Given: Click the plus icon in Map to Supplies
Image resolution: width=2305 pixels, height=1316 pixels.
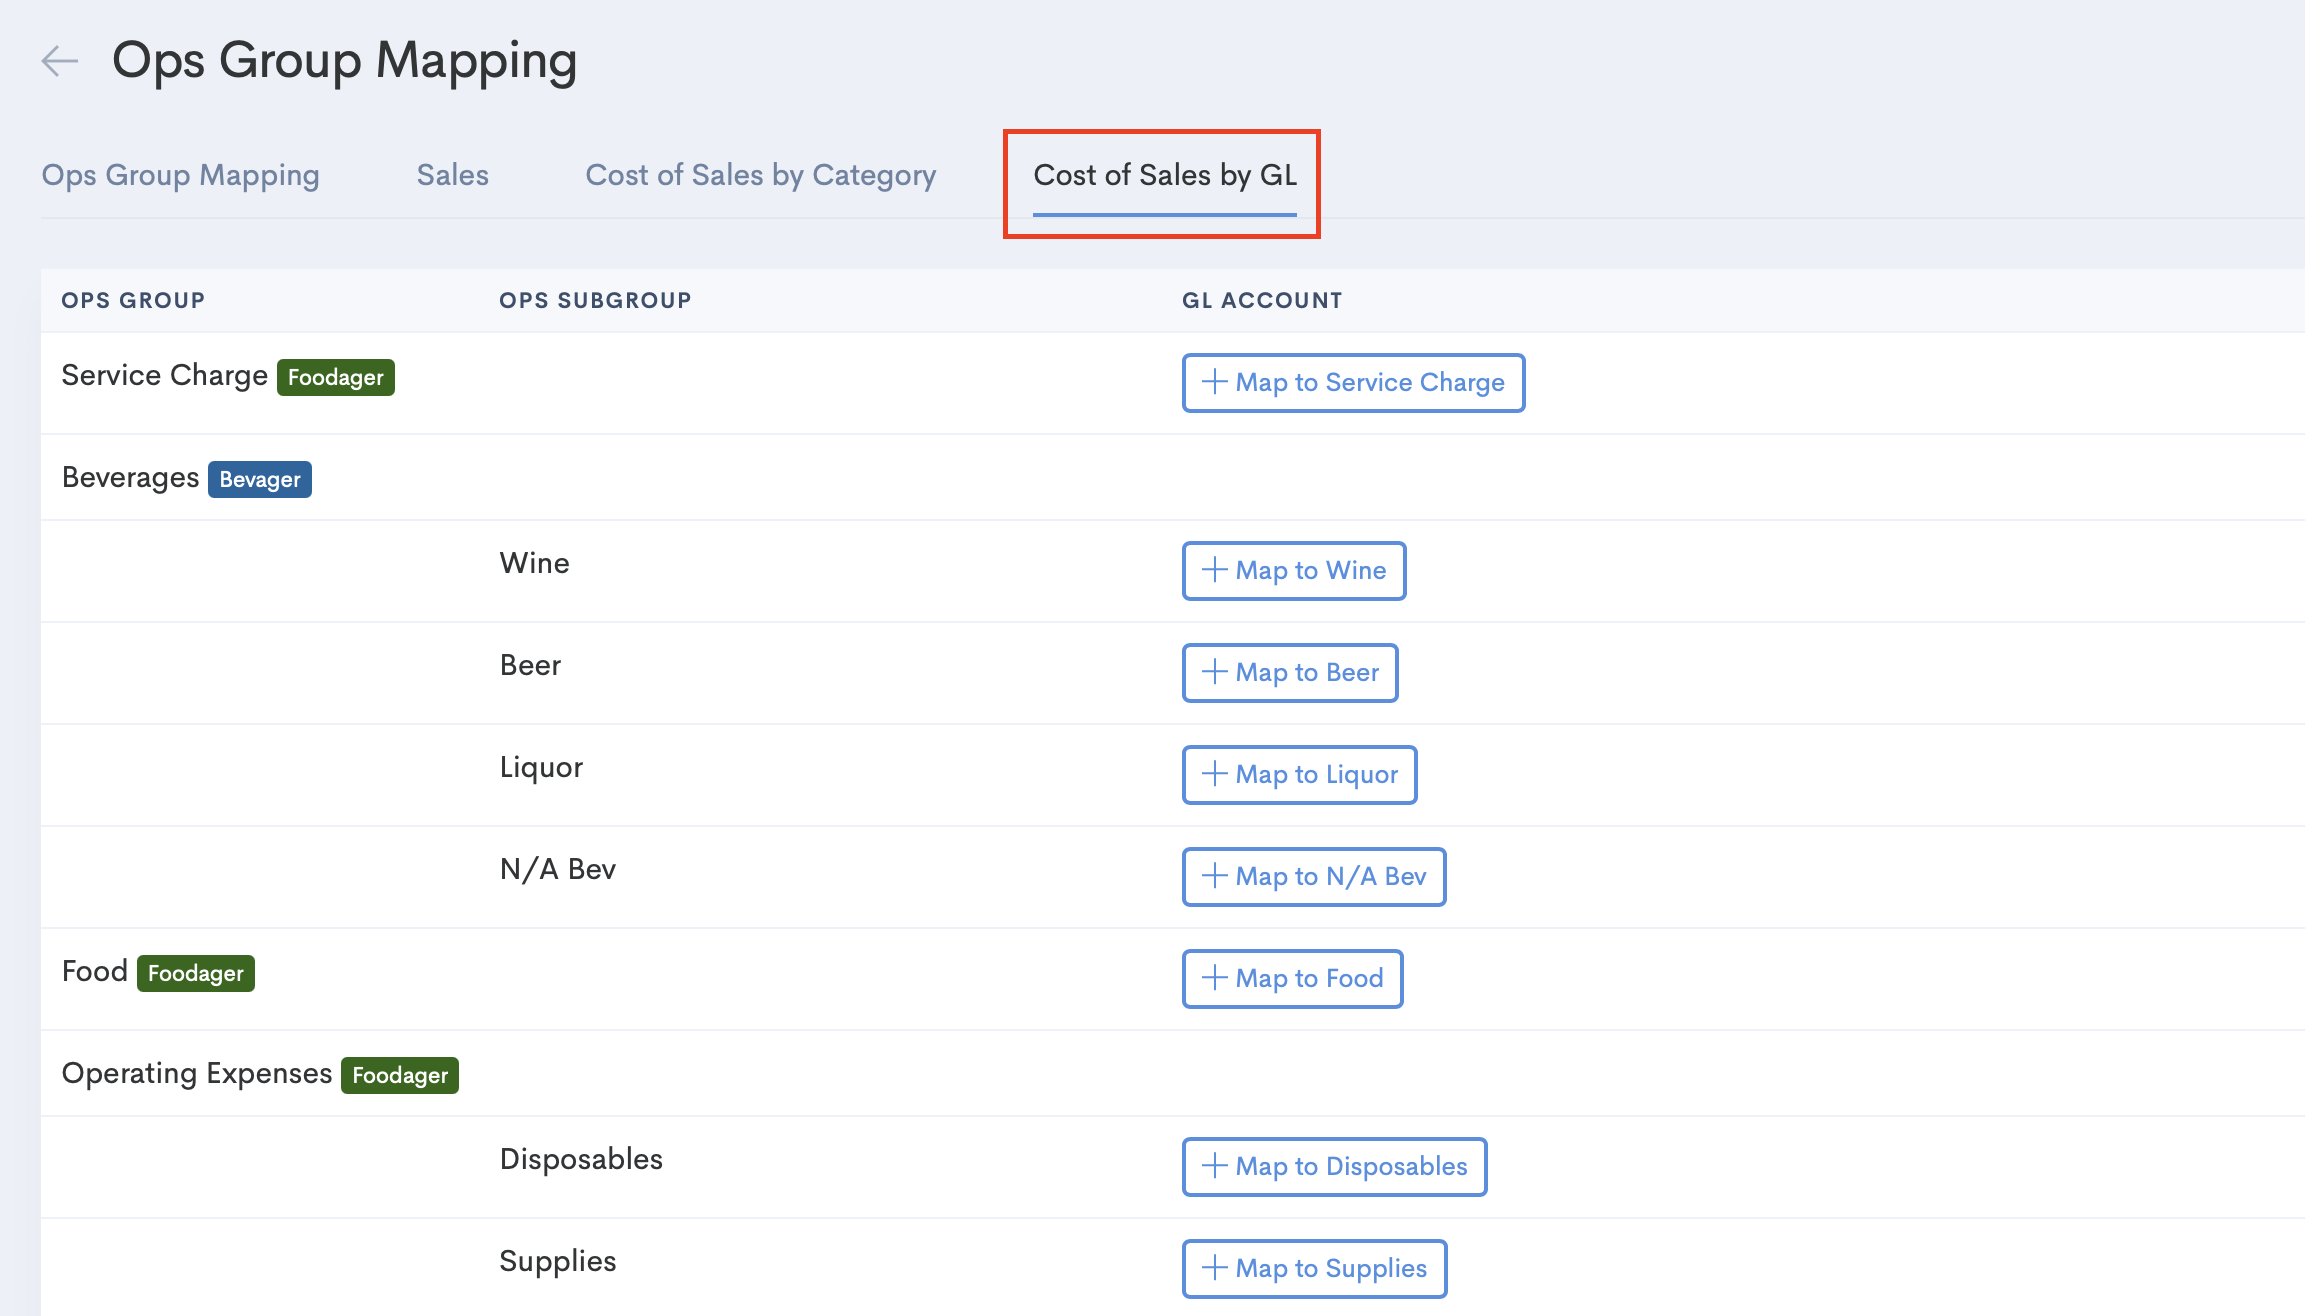Looking at the screenshot, I should (1214, 1267).
